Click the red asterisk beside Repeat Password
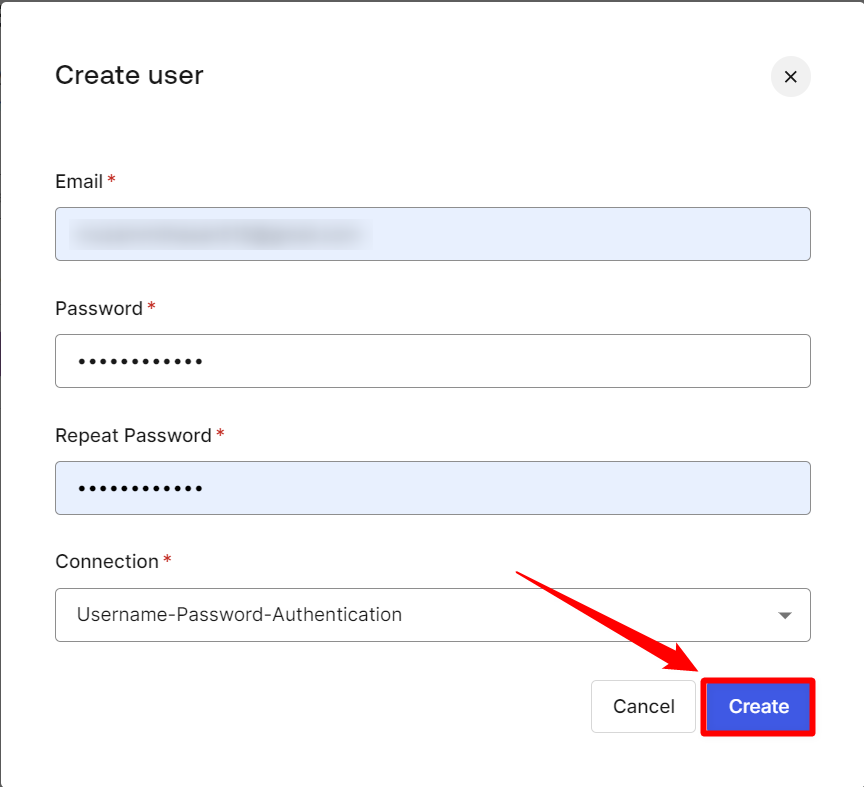Viewport: 864px width, 787px height. 220,435
